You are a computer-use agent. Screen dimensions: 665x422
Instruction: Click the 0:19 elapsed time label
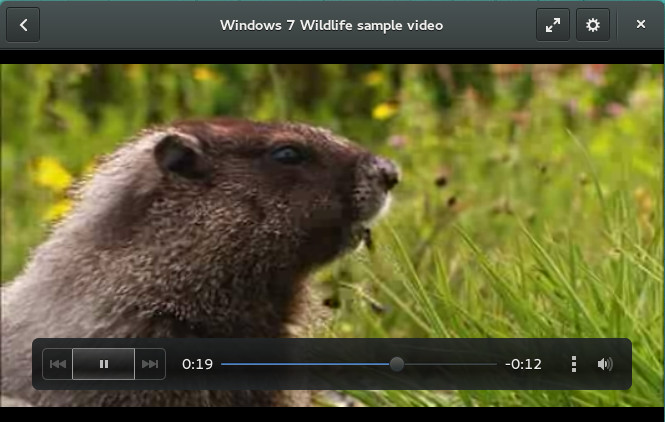tap(197, 364)
